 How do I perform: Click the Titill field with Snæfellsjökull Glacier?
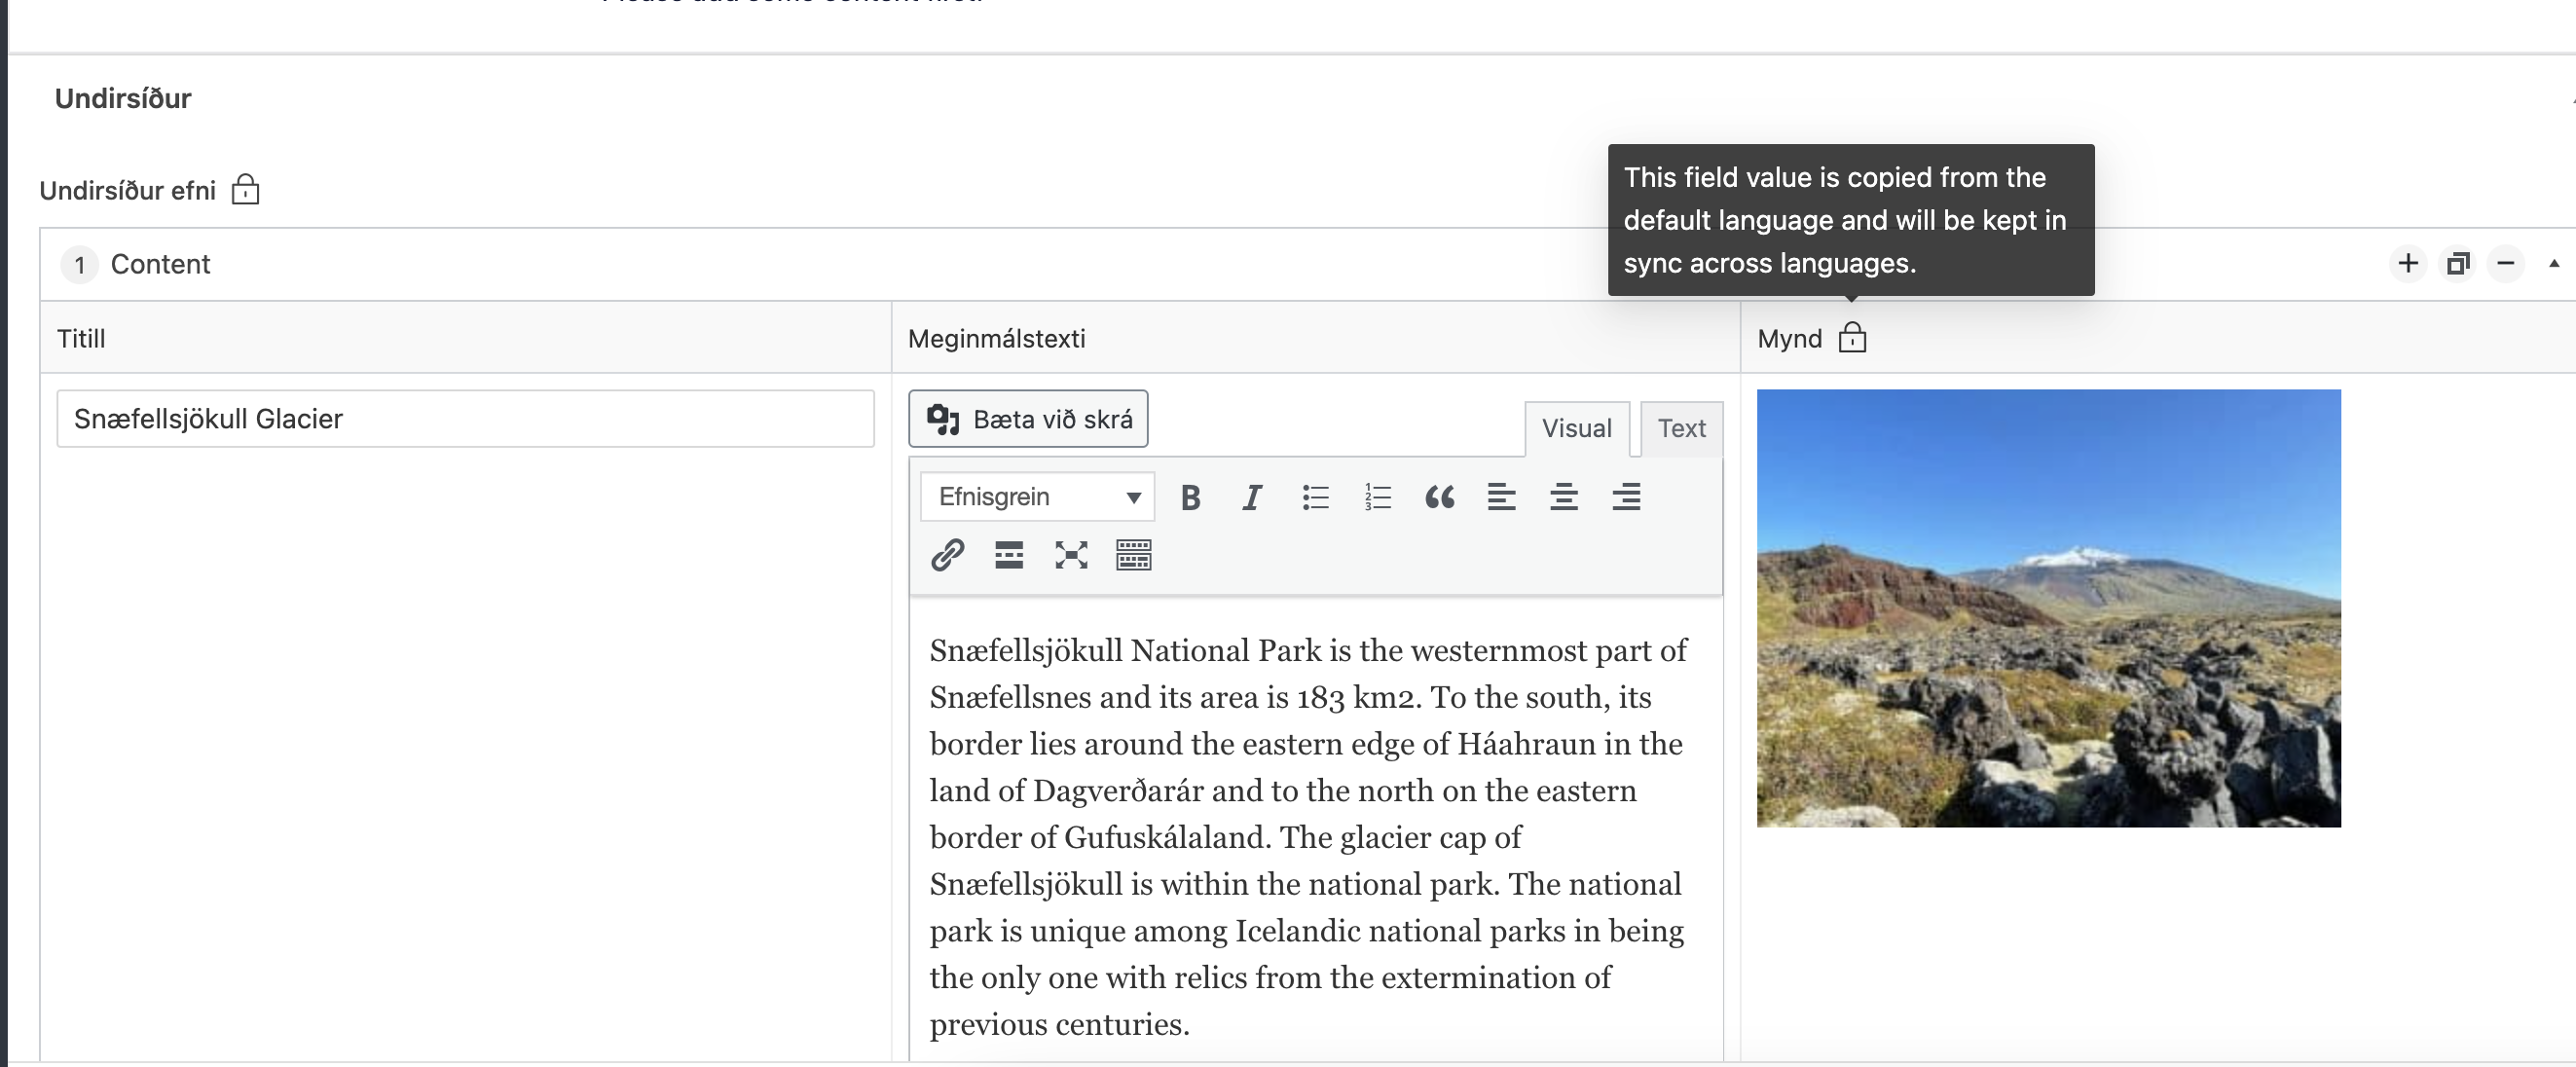(465, 419)
